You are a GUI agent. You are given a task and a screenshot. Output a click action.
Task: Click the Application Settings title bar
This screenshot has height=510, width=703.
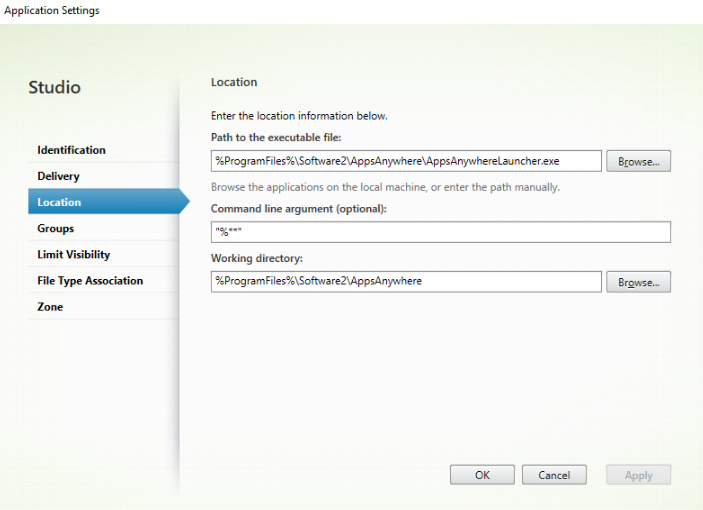[51, 10]
